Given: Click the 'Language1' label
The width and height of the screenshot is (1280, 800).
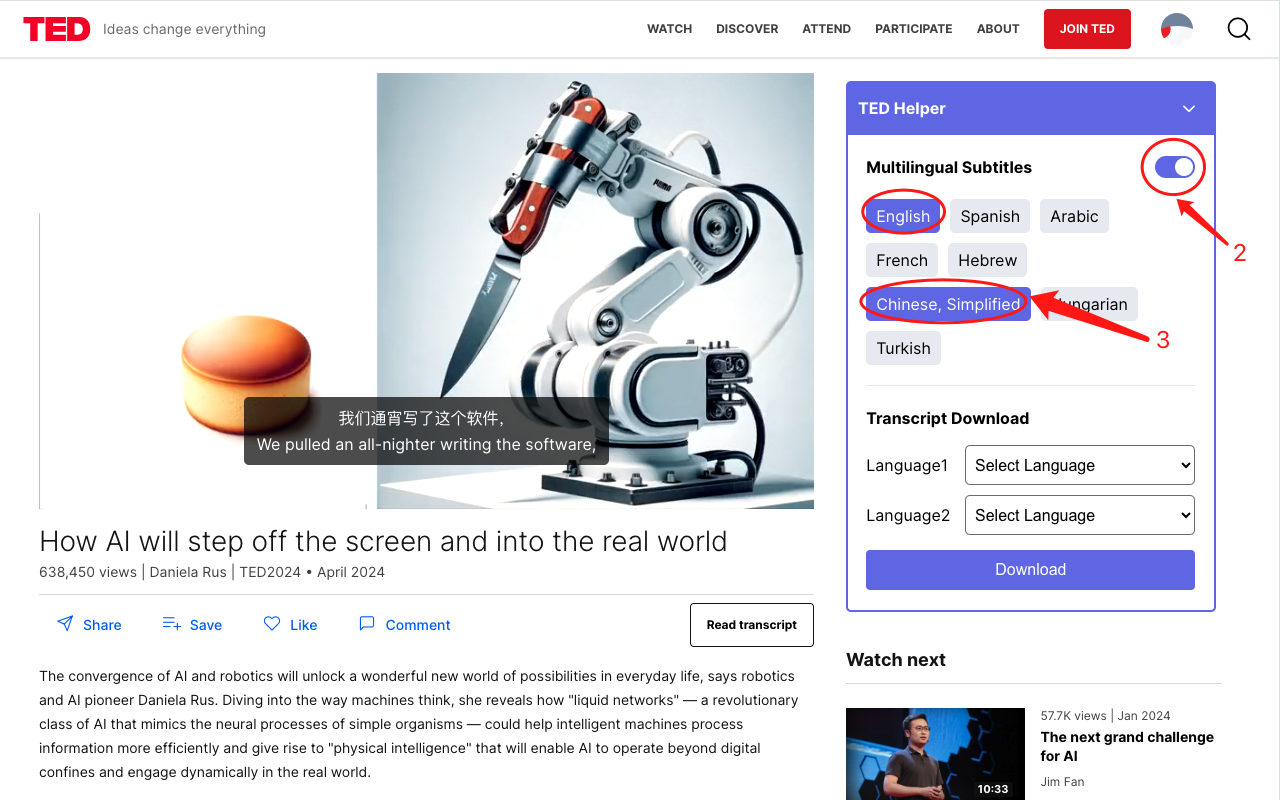Looking at the screenshot, I should (x=907, y=465).
